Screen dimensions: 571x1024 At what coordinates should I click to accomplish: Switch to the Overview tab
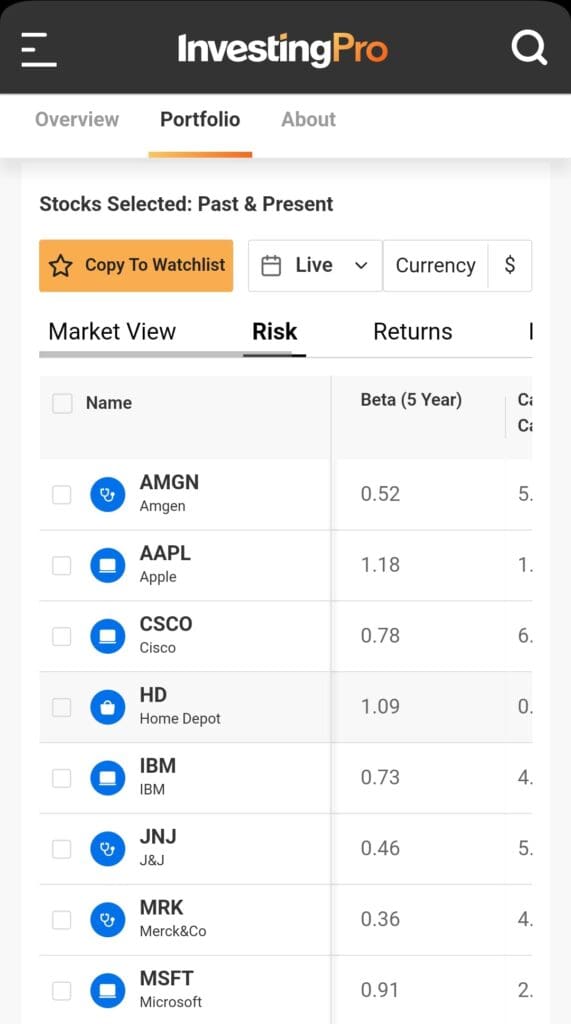pos(77,120)
